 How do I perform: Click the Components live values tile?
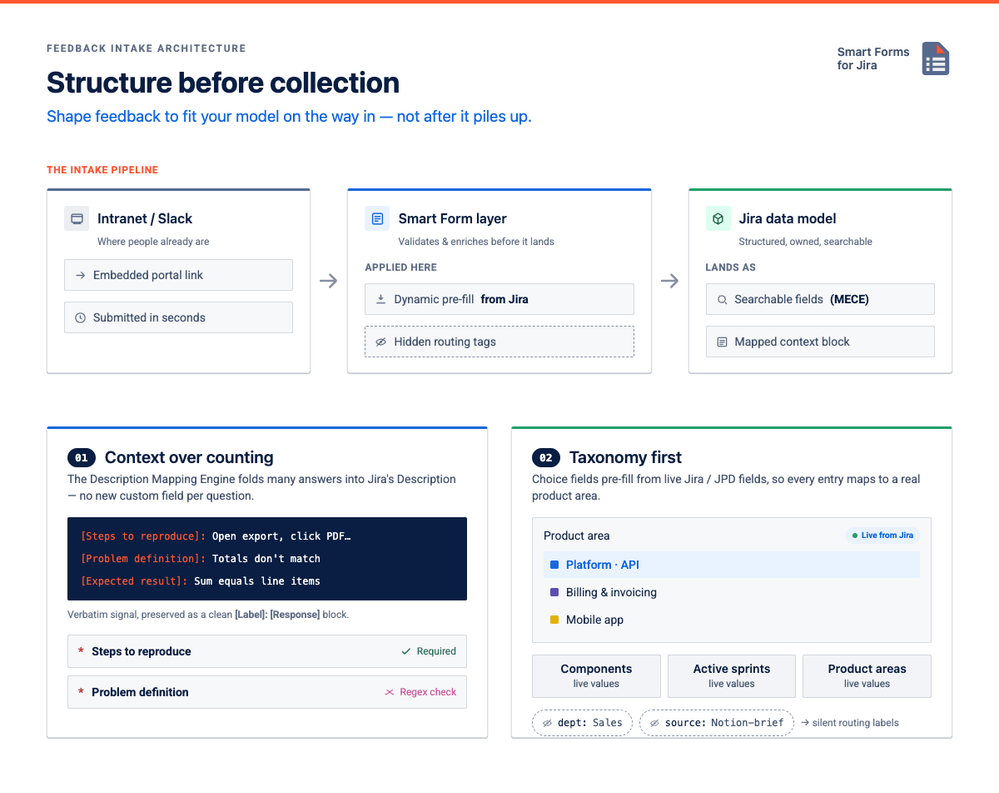pos(596,676)
